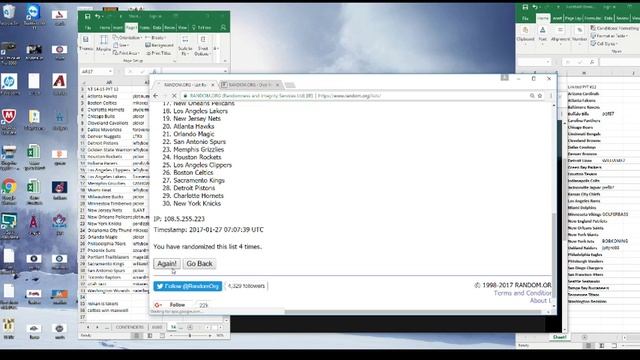
Task: Stop loading page with browser X icon
Action: (x=174, y=96)
